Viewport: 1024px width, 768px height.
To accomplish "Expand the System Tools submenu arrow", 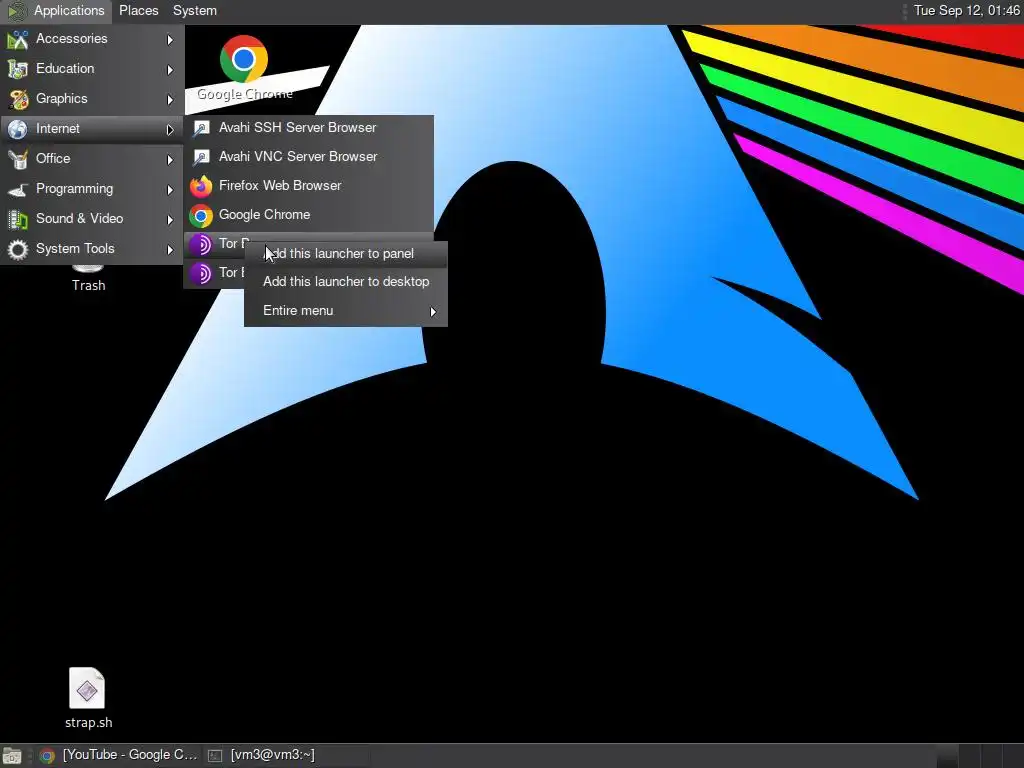I will pos(170,250).
